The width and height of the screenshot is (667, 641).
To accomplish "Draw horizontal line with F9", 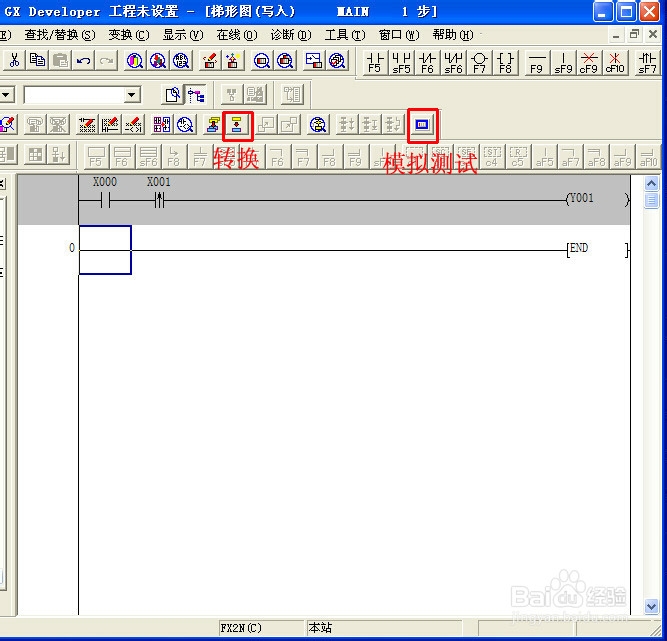I will coord(537,63).
